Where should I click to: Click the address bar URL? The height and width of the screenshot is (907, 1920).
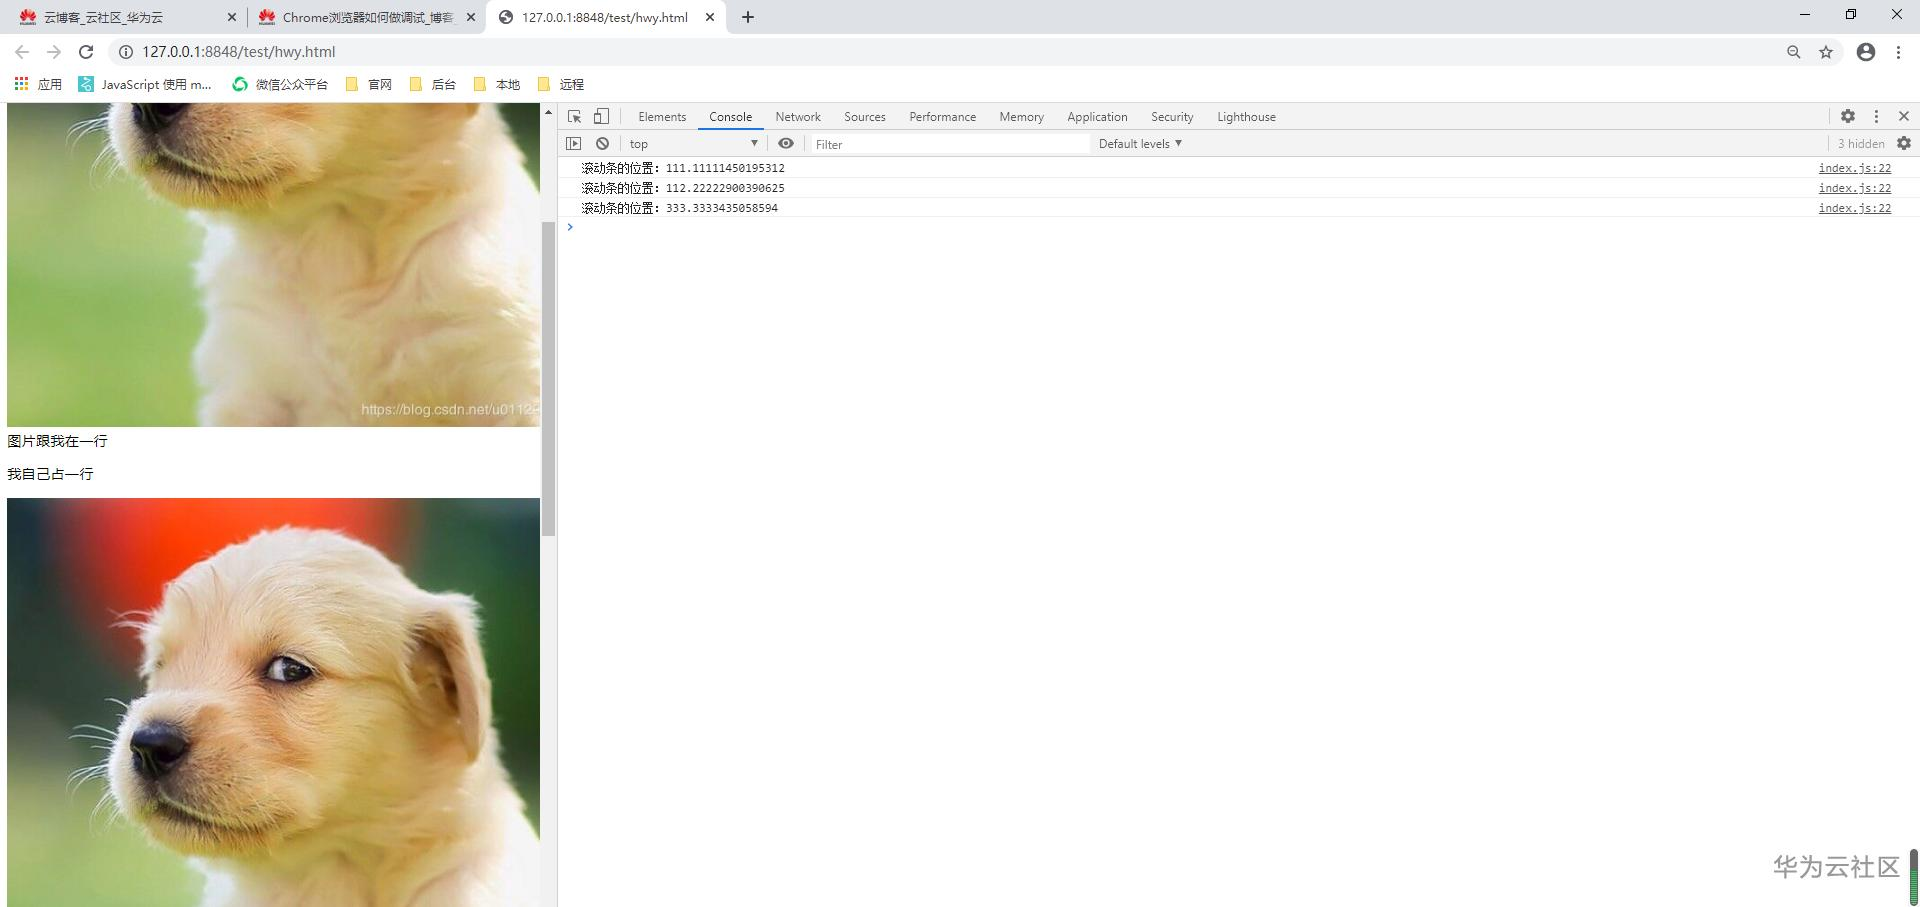click(x=238, y=52)
